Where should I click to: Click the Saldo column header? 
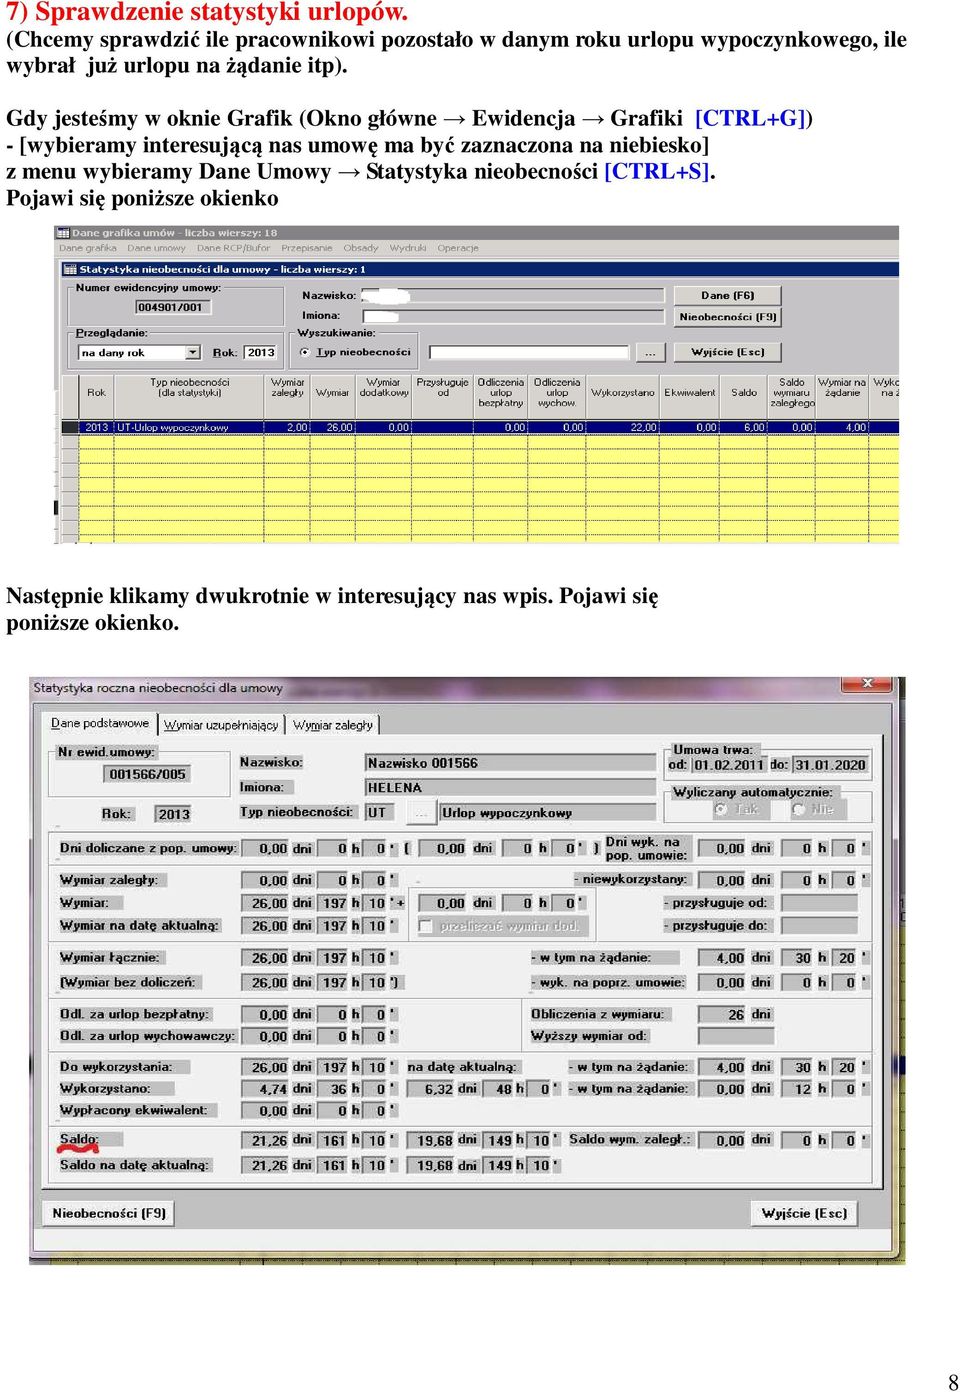click(x=743, y=393)
